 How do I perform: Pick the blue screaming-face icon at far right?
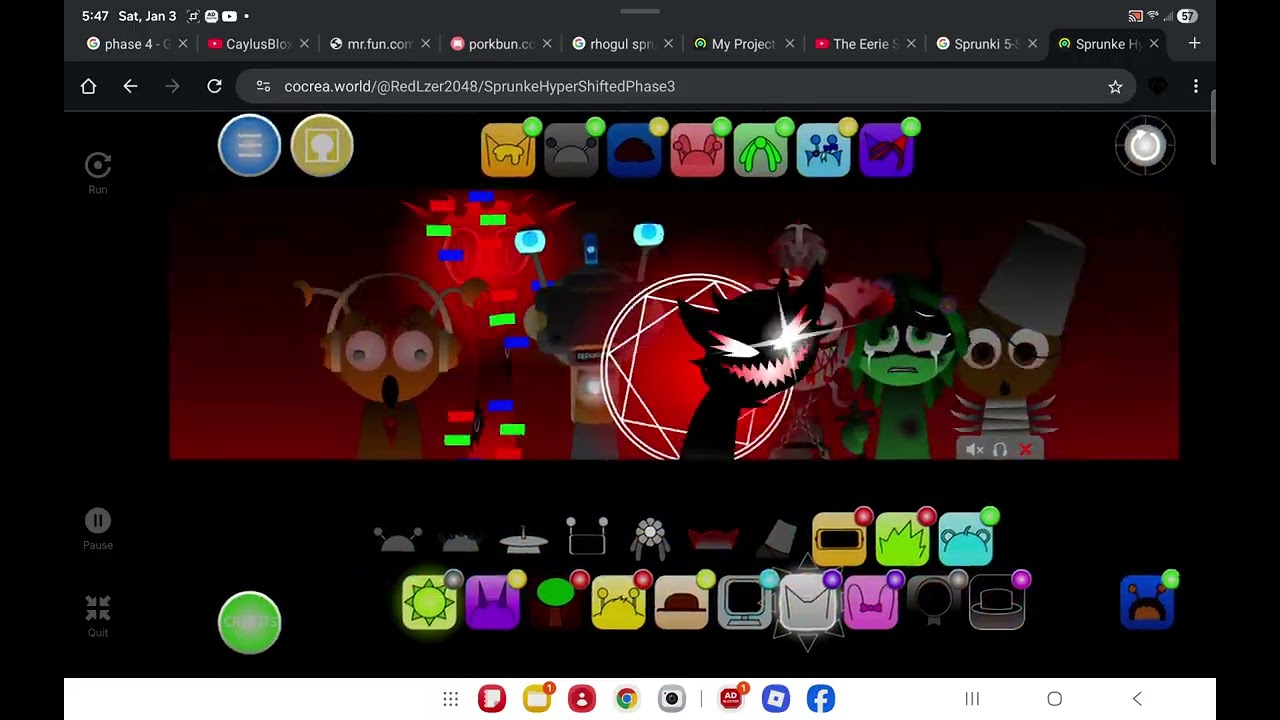coord(1147,602)
